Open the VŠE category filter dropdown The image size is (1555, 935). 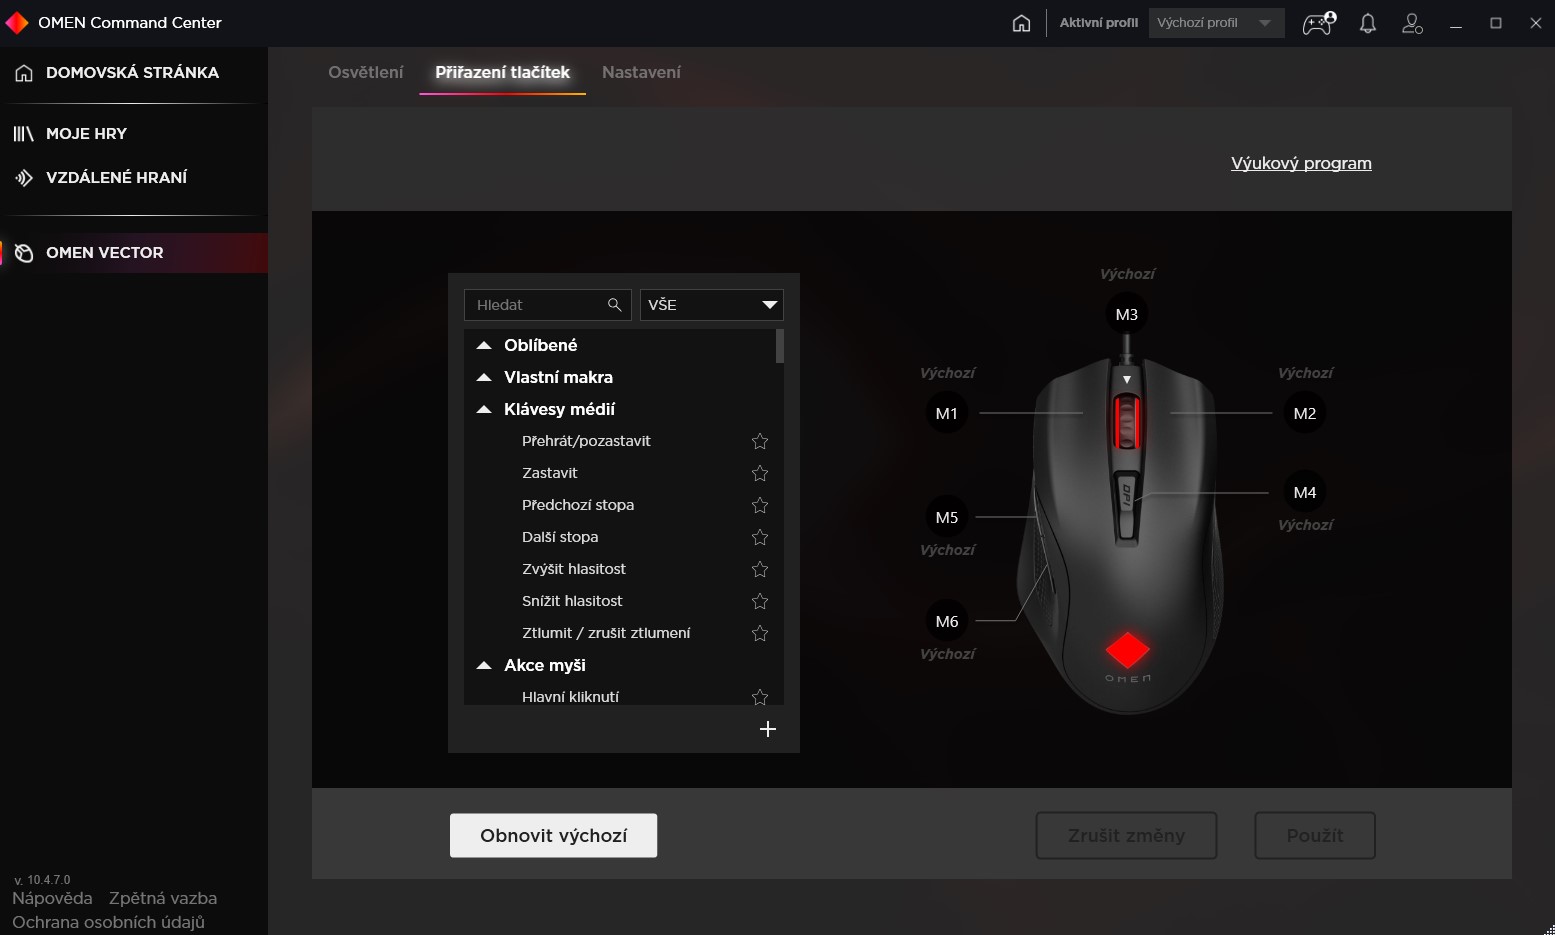pyautogui.click(x=711, y=305)
